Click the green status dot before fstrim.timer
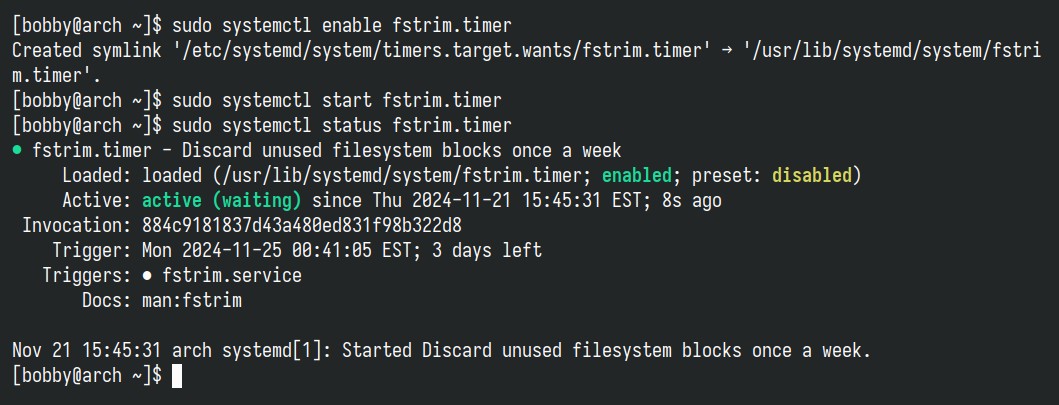The width and height of the screenshot is (1059, 405). (18, 151)
